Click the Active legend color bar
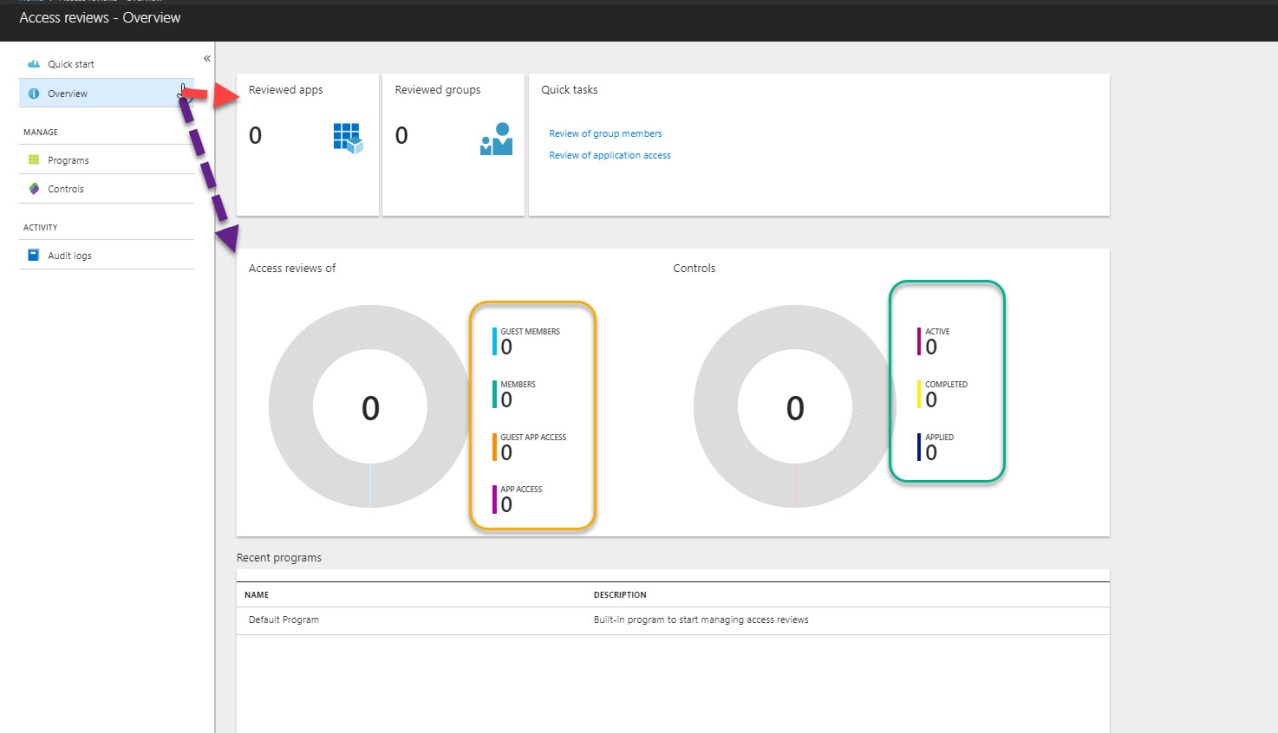Image resolution: width=1278 pixels, height=733 pixels. point(919,341)
